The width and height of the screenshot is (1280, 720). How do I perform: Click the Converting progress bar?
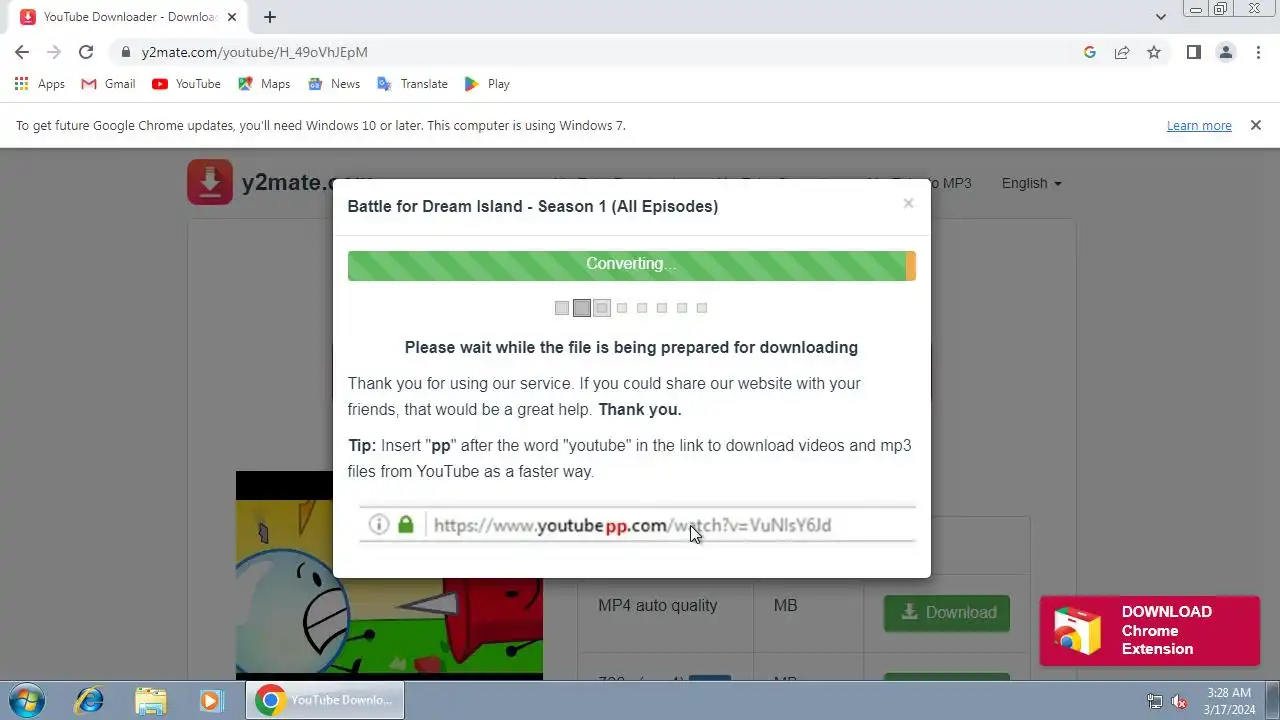tap(631, 265)
